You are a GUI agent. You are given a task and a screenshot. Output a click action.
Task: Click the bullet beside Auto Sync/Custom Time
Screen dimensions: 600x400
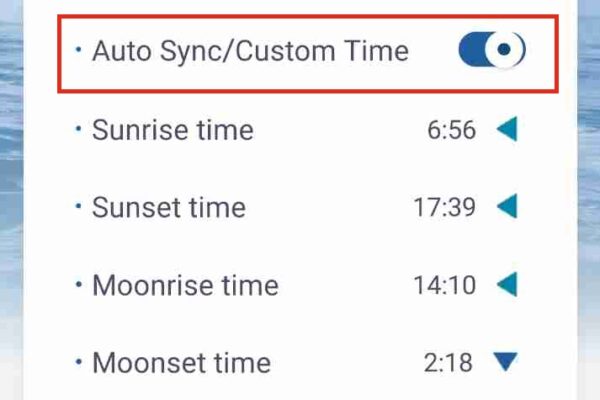[x=78, y=49]
